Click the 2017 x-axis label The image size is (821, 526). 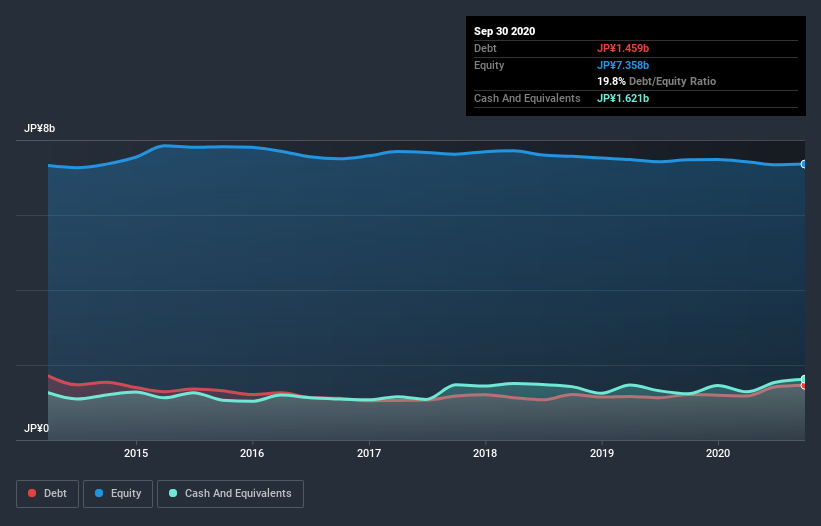click(369, 453)
